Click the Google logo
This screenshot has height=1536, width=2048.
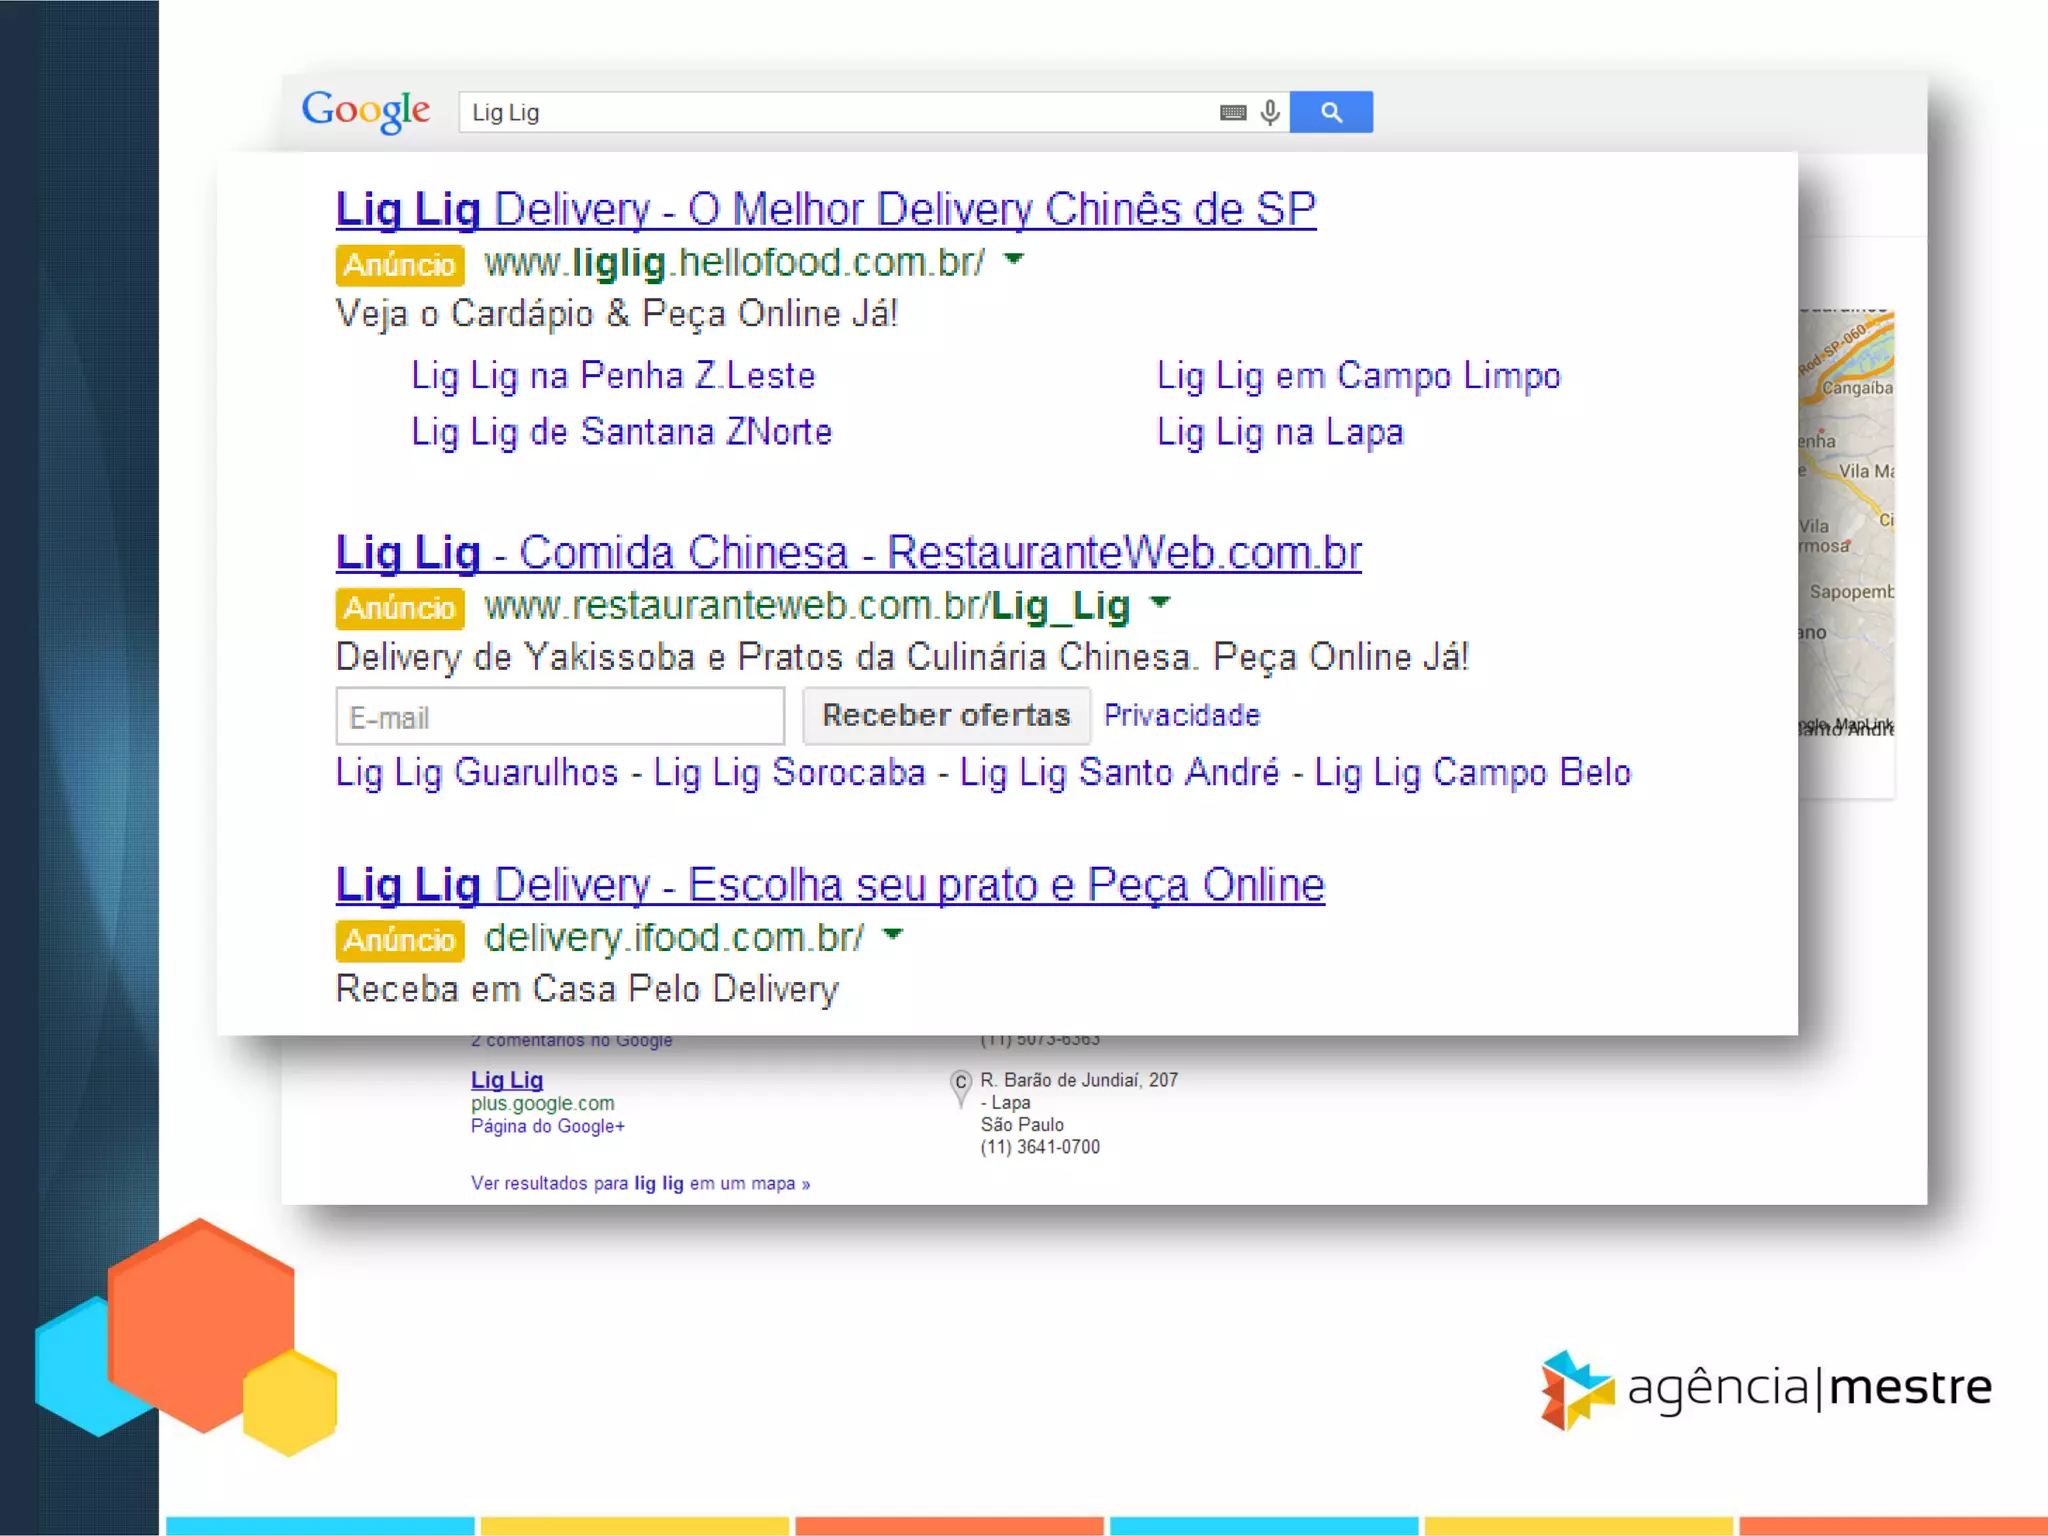point(366,110)
